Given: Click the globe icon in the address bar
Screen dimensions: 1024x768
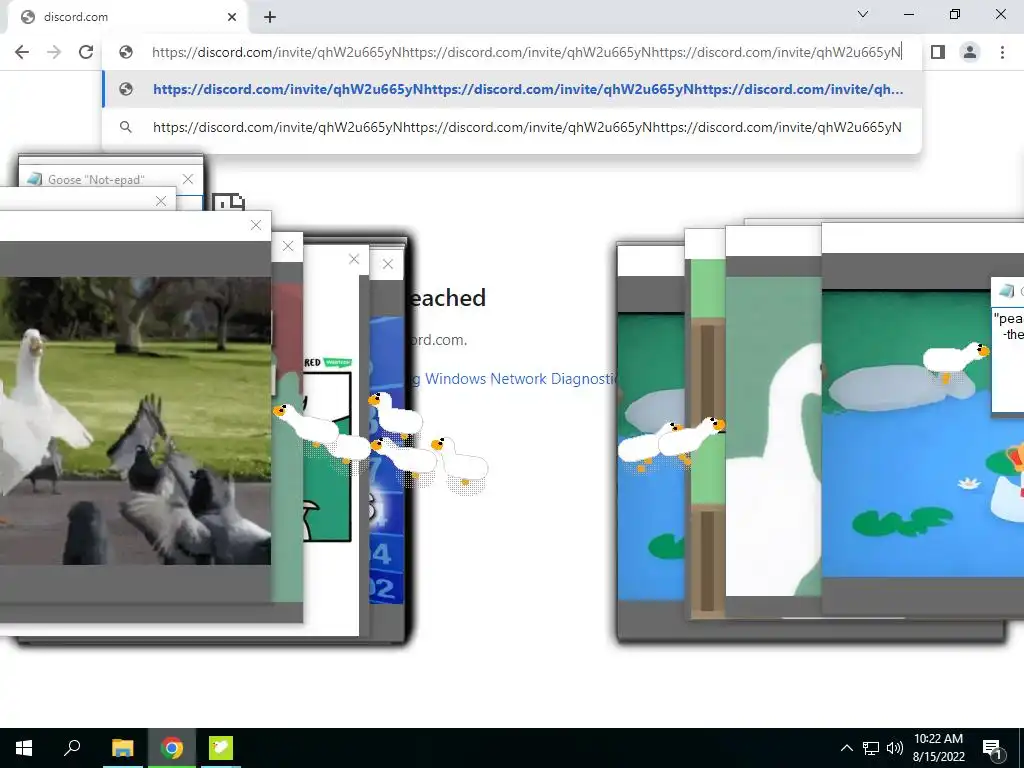Looking at the screenshot, I should point(126,52).
